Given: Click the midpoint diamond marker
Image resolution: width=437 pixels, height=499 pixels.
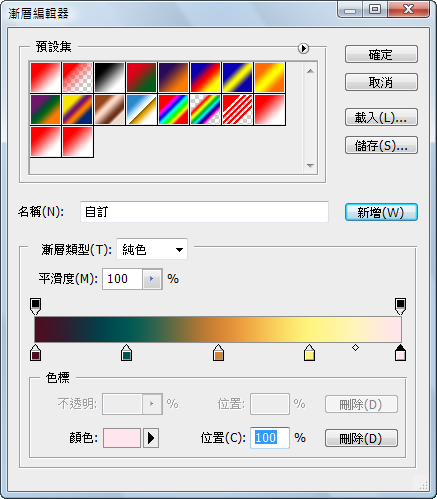Looking at the screenshot, I should [355, 348].
